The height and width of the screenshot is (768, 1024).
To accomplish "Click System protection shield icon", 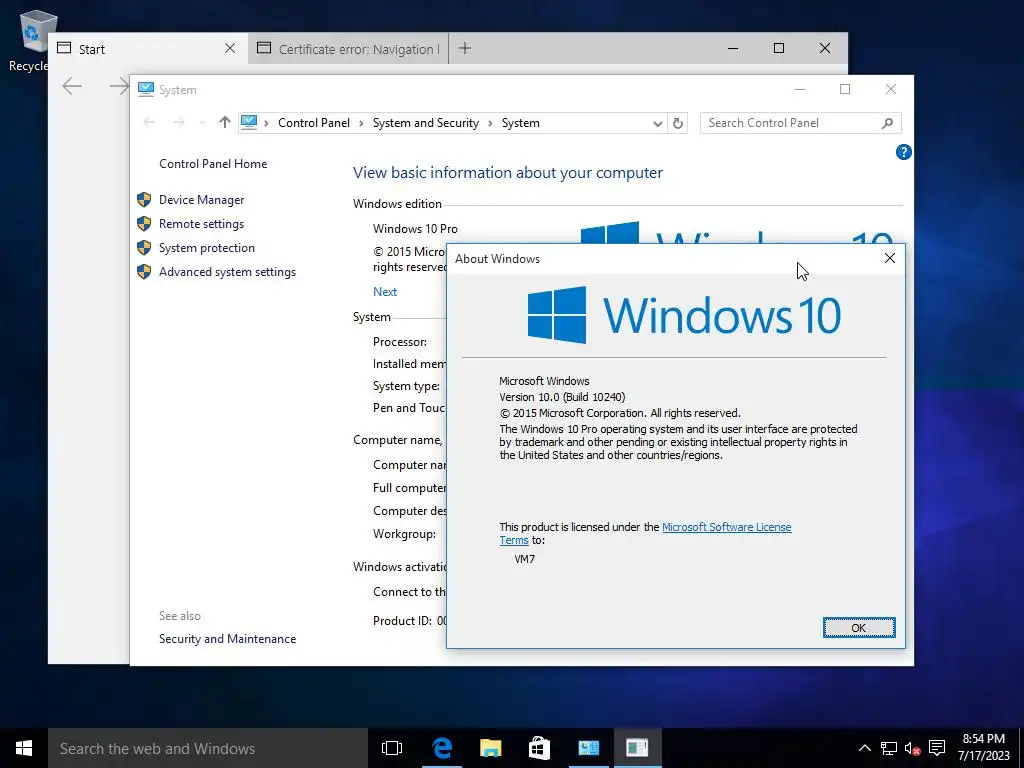I will pyautogui.click(x=144, y=248).
